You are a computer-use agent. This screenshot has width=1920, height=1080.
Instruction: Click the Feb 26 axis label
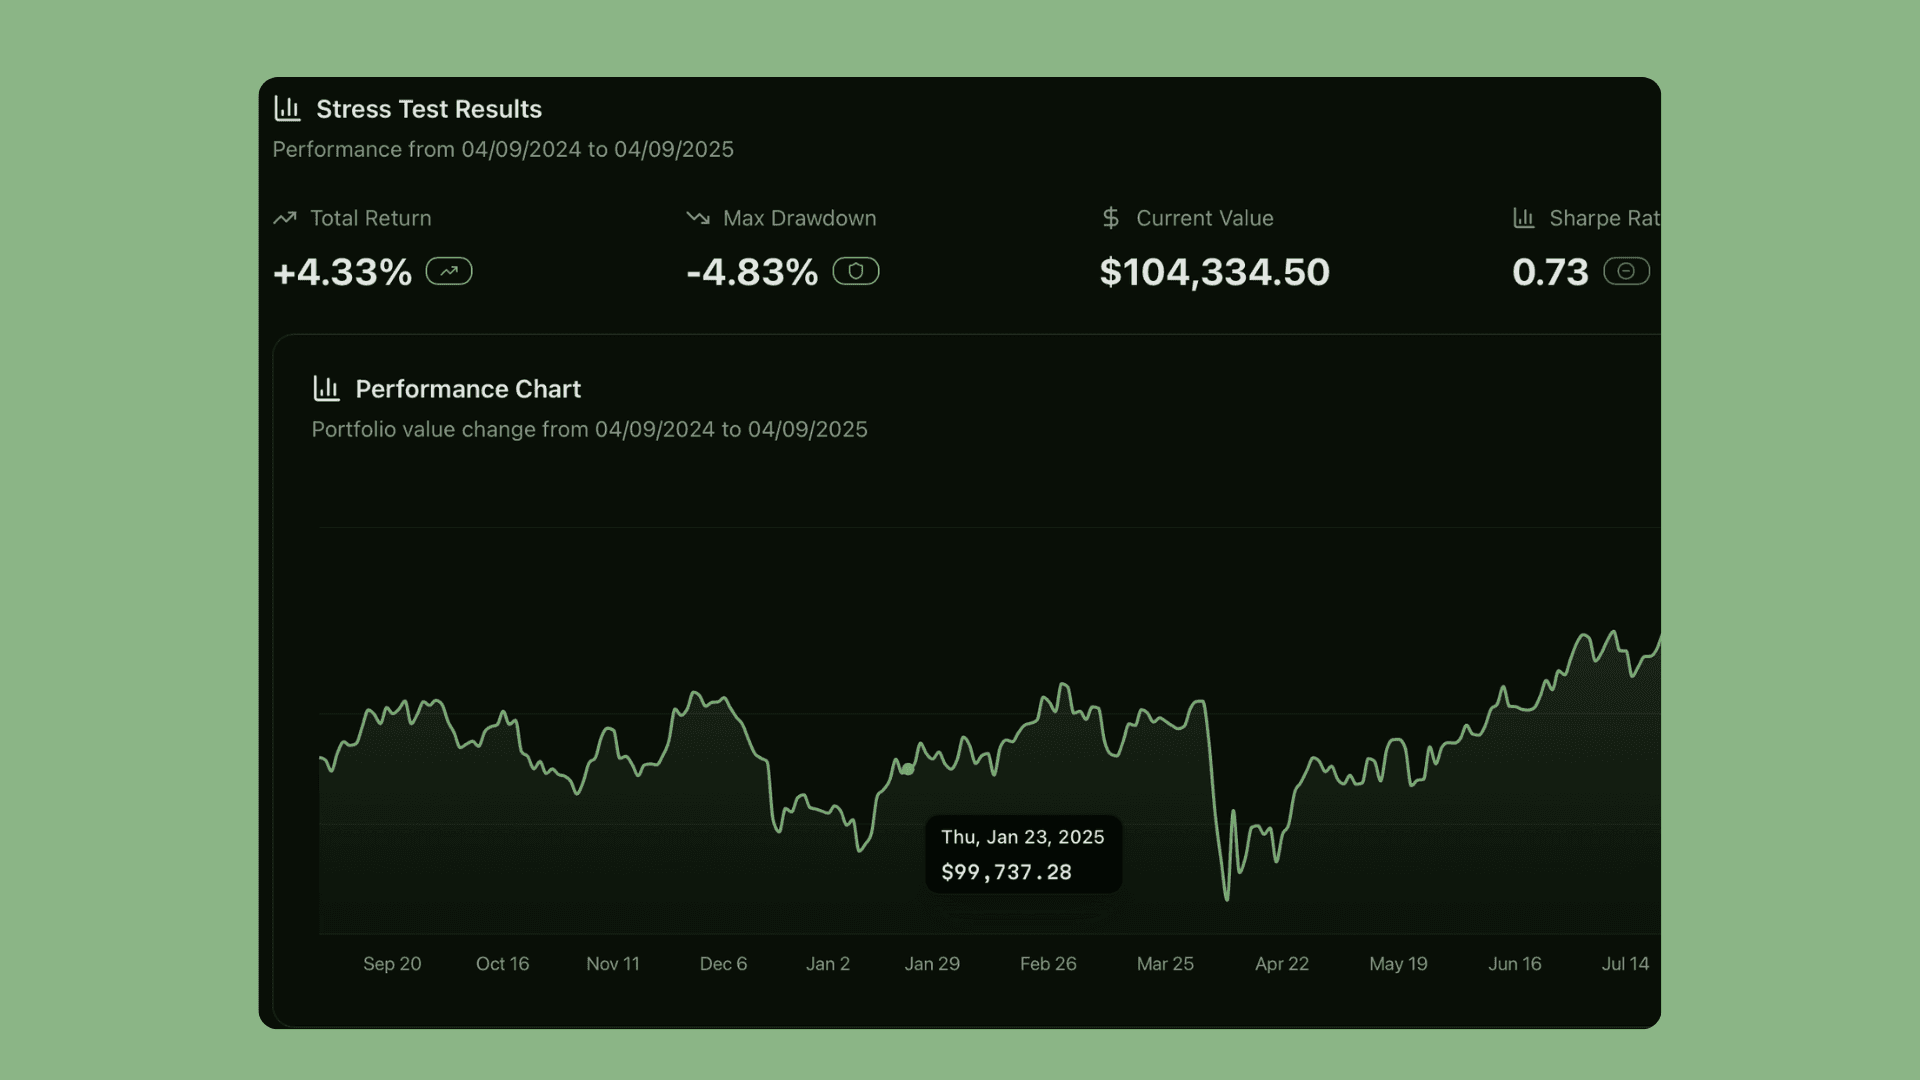point(1048,964)
